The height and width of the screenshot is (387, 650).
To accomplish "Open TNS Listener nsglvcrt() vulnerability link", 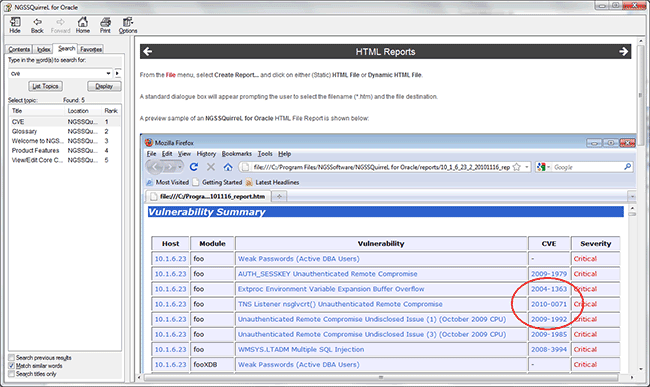I will (340, 304).
